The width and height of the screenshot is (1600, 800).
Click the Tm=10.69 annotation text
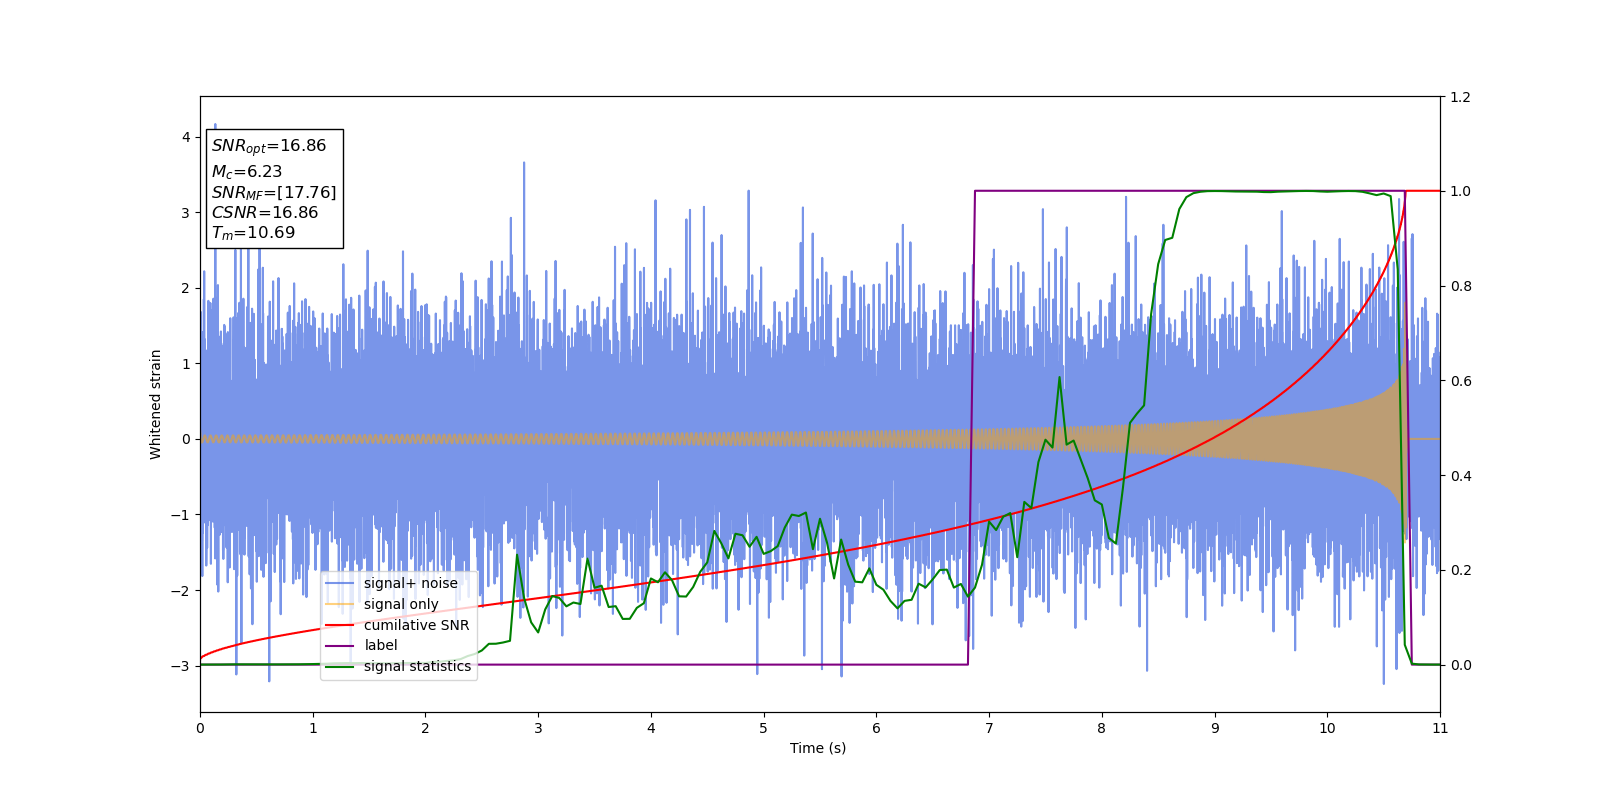tap(253, 233)
